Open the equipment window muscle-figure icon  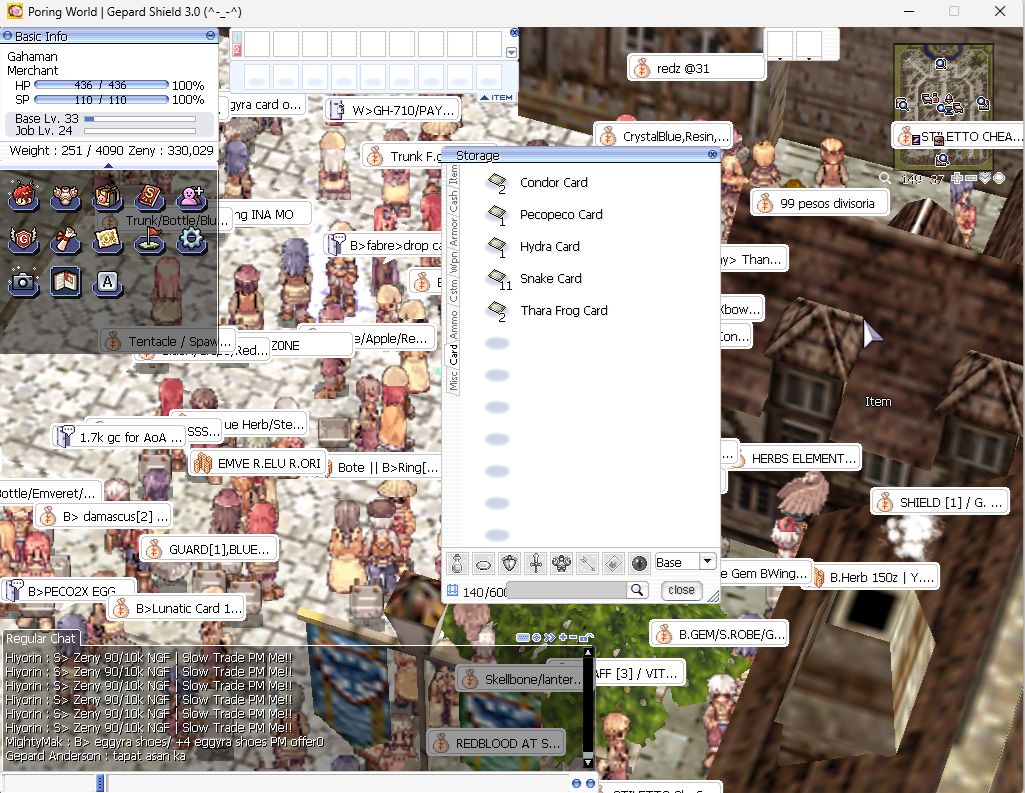click(65, 197)
